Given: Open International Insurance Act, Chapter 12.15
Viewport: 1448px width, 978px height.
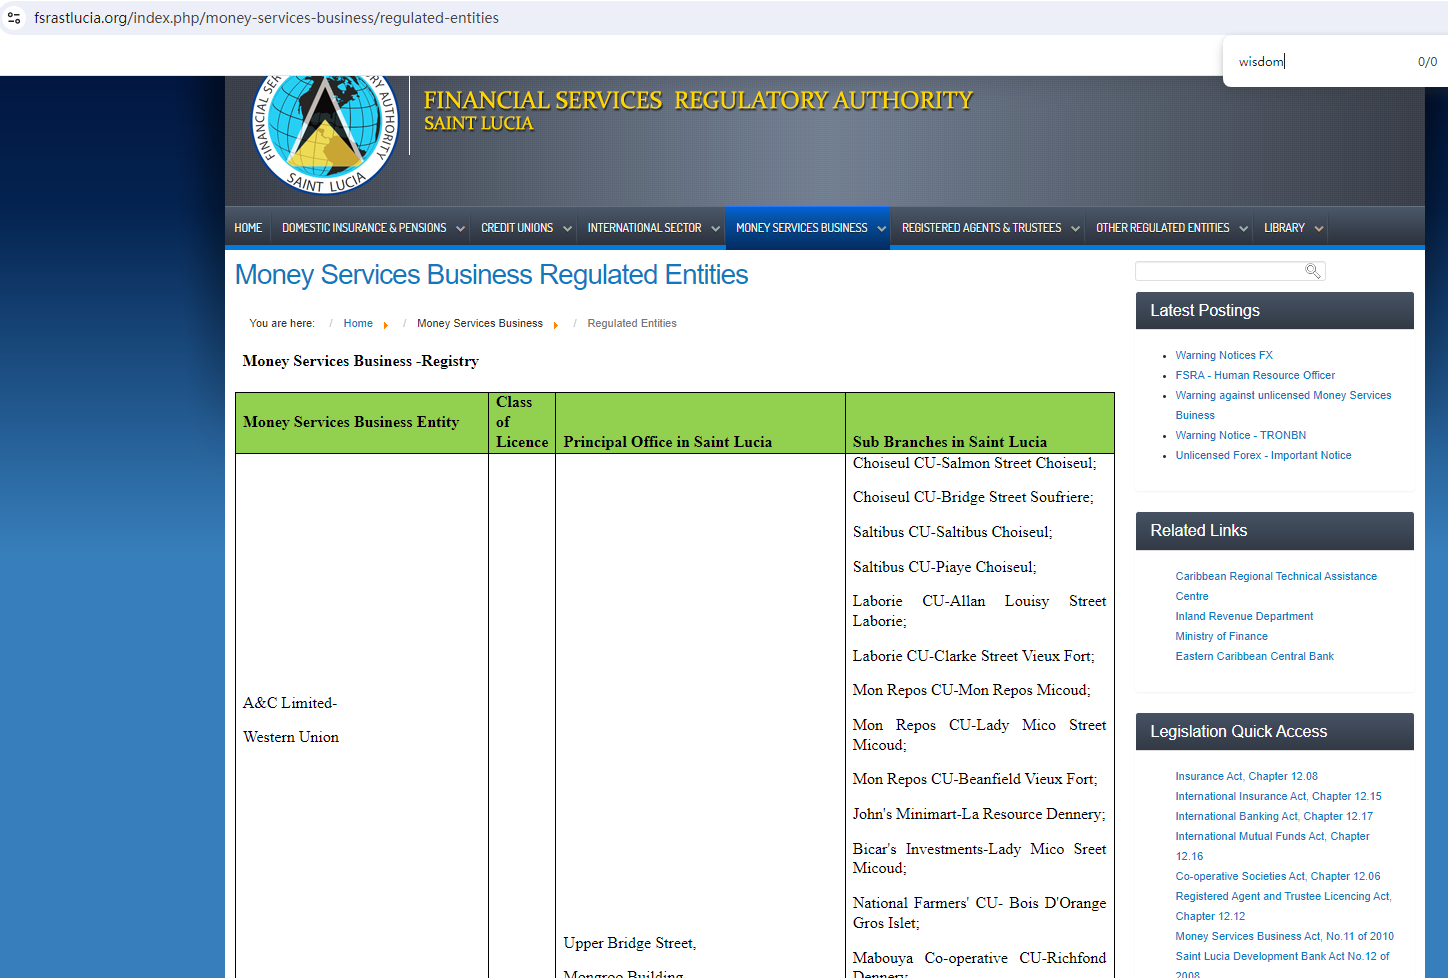Looking at the screenshot, I should pos(1278,796).
